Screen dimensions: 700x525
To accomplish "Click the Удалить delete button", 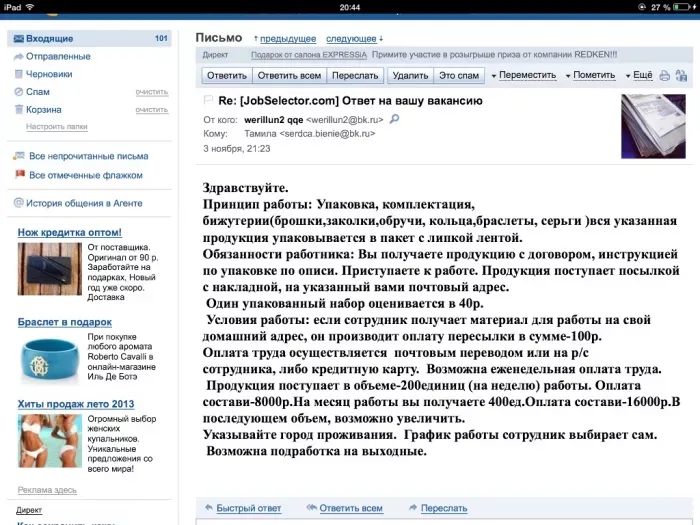I will pyautogui.click(x=410, y=75).
